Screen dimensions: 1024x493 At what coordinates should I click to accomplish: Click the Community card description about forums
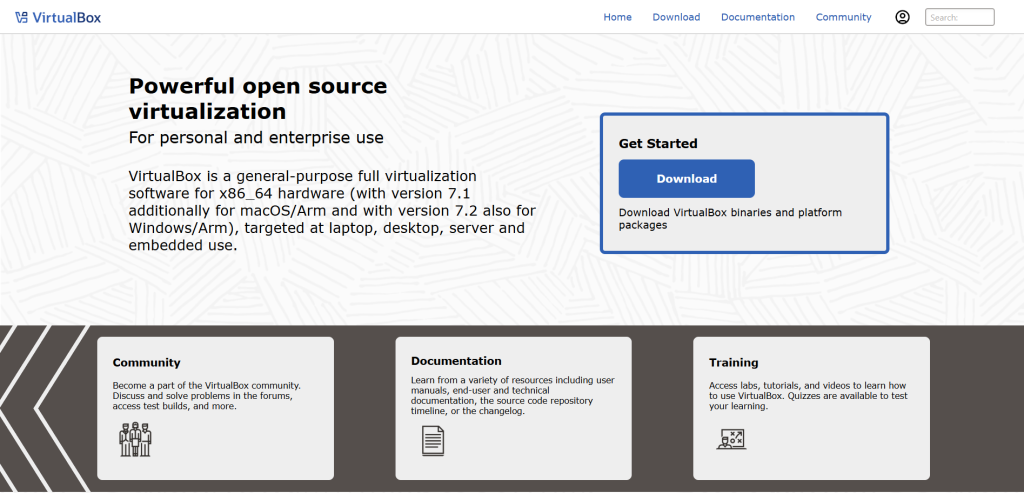coord(206,396)
